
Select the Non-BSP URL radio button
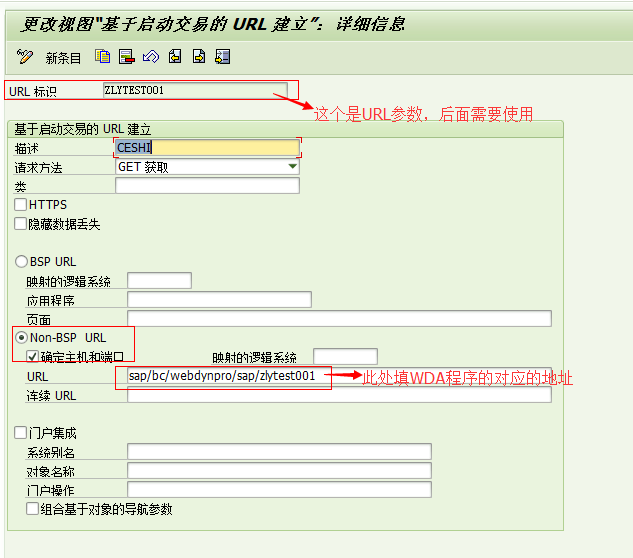point(21,338)
